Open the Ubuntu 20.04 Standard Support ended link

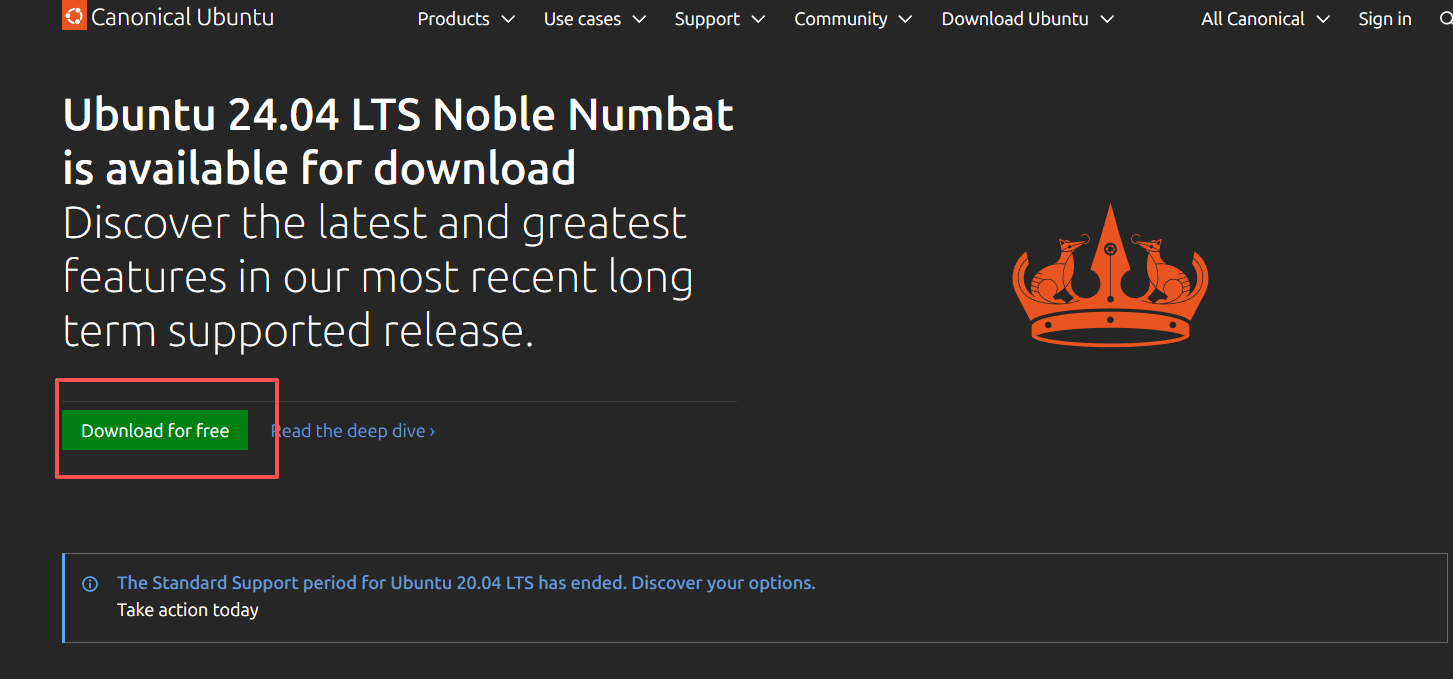point(466,582)
